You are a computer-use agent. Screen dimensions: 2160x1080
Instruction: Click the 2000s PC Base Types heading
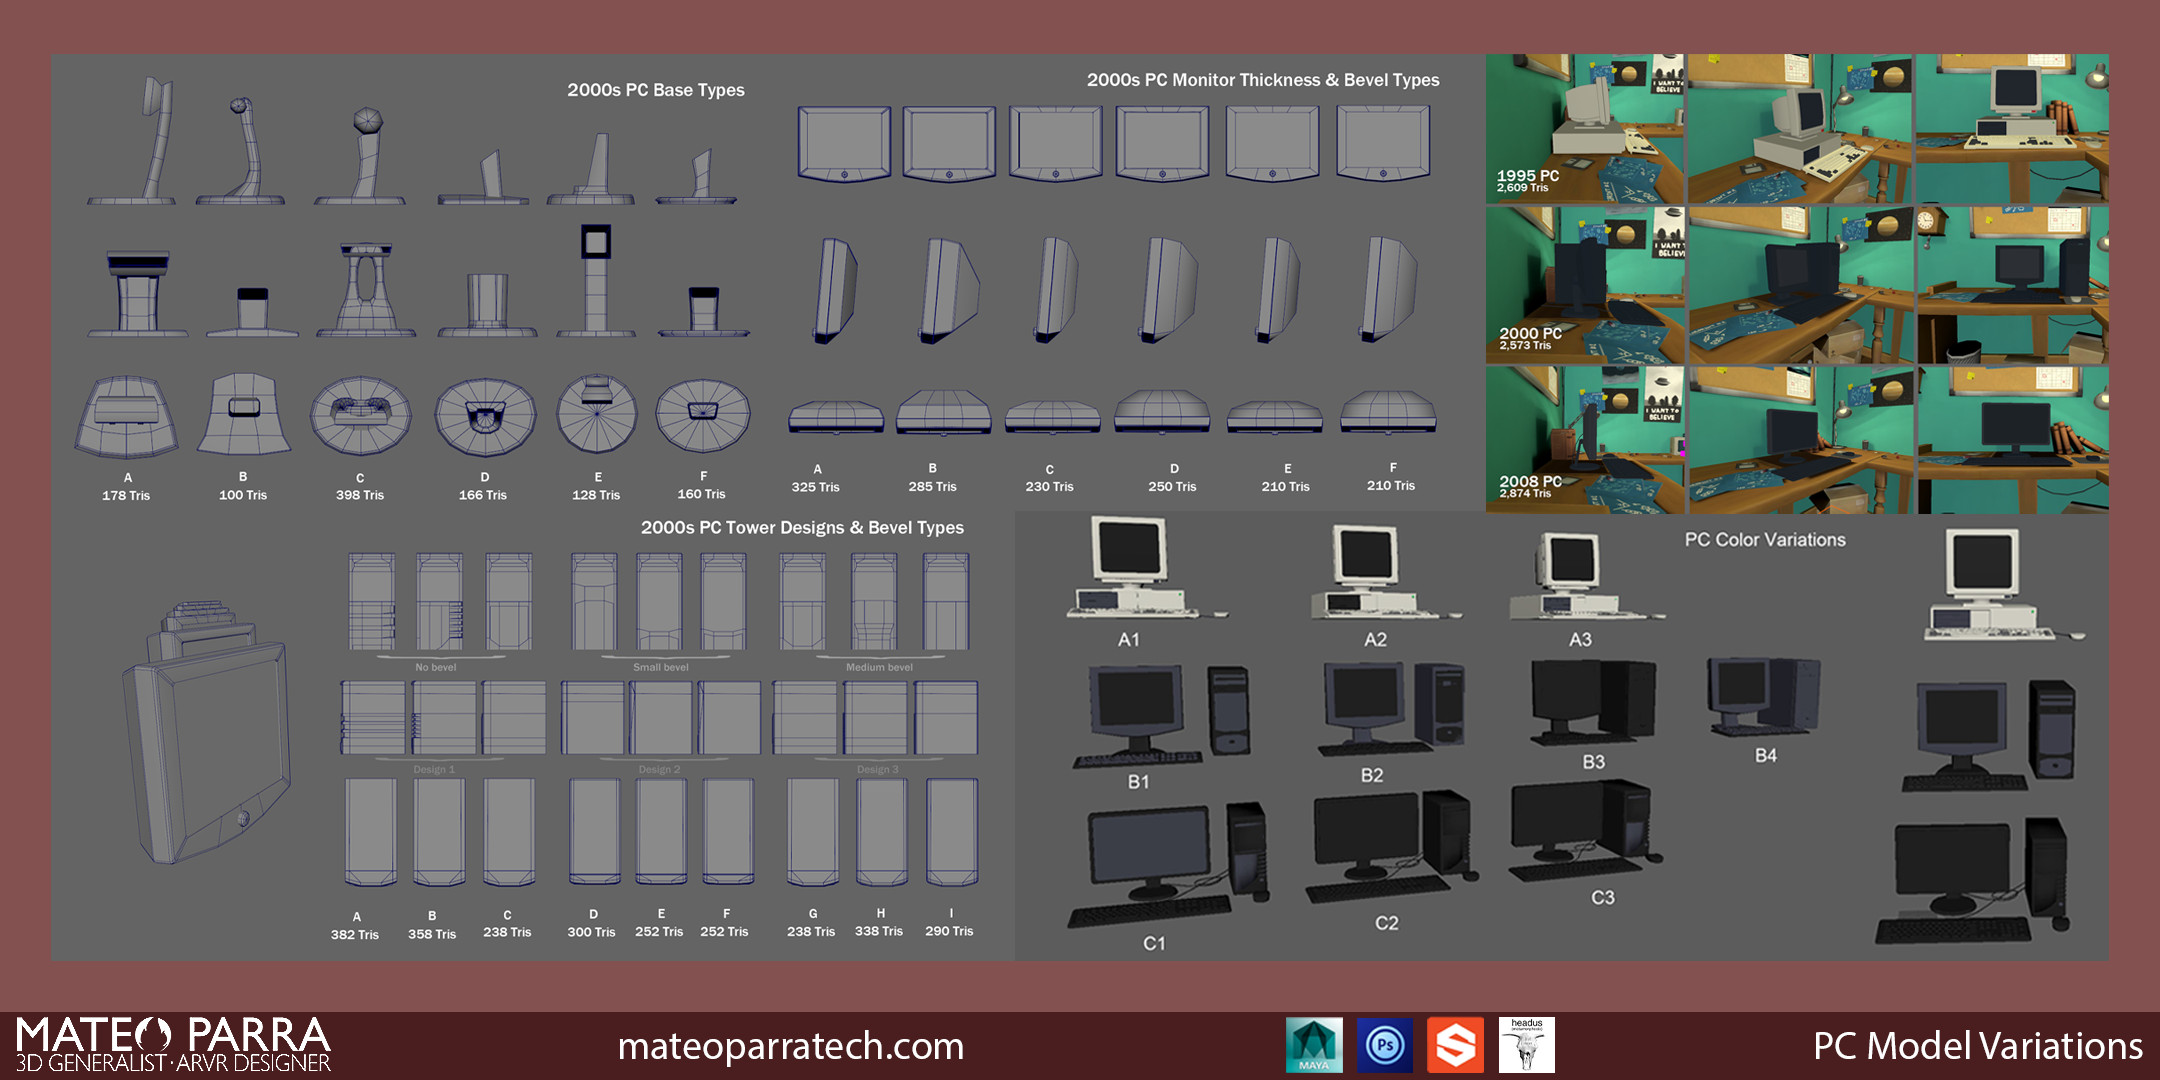[x=656, y=89]
